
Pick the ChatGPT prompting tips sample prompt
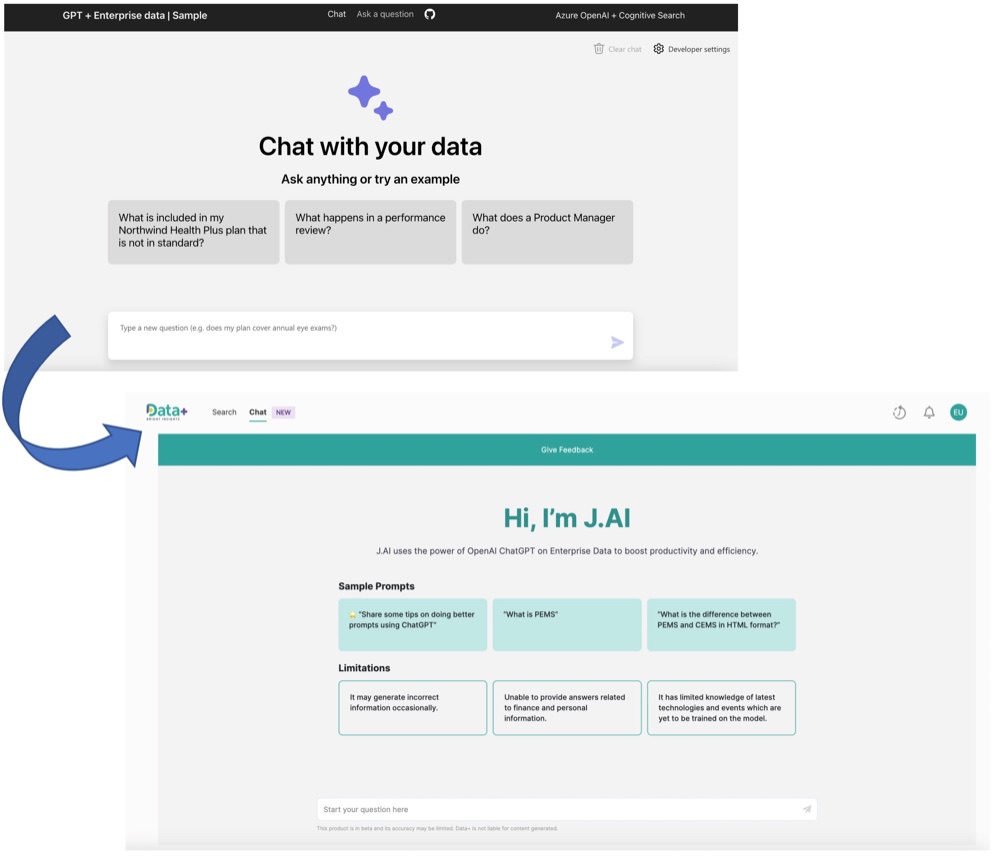(x=413, y=625)
